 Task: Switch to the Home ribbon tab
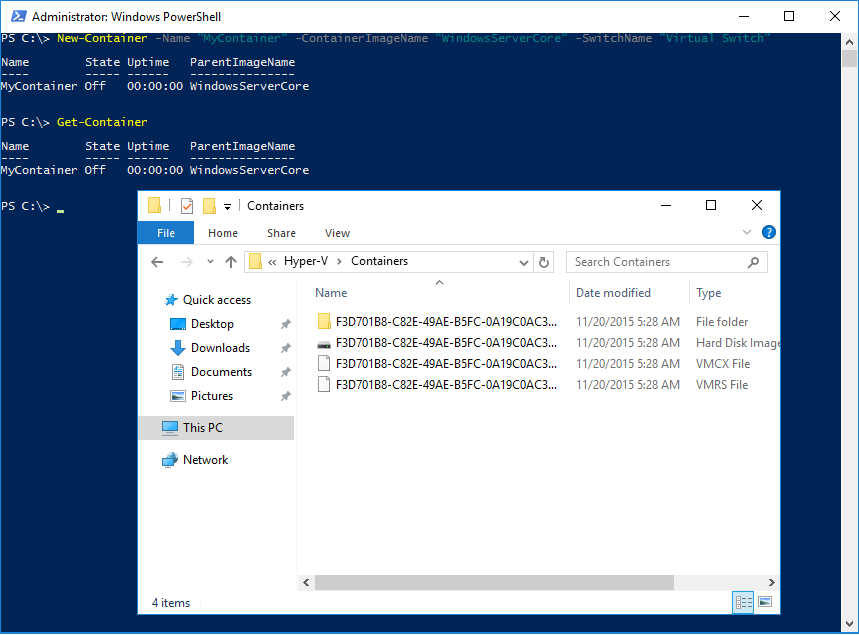click(x=223, y=233)
